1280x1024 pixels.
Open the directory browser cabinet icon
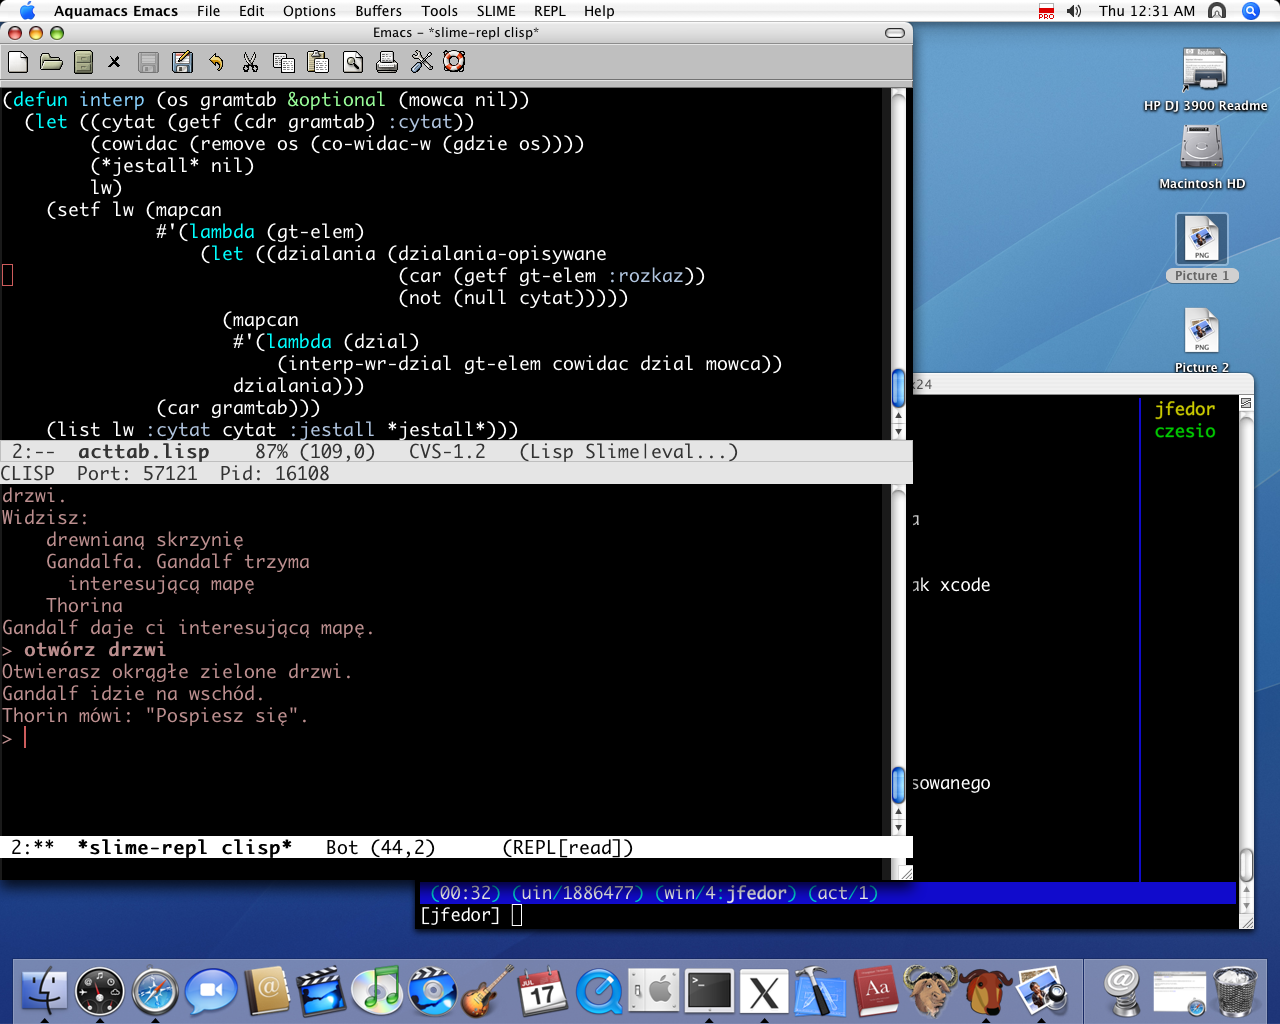click(x=84, y=62)
